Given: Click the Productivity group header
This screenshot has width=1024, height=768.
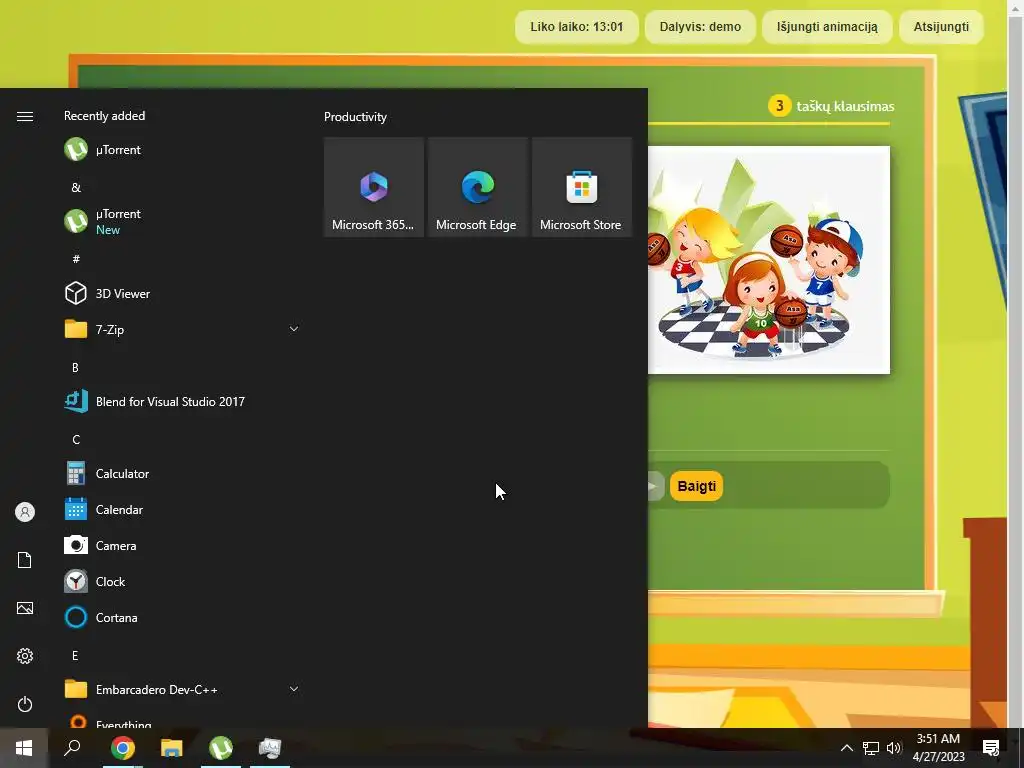Looking at the screenshot, I should tap(355, 117).
